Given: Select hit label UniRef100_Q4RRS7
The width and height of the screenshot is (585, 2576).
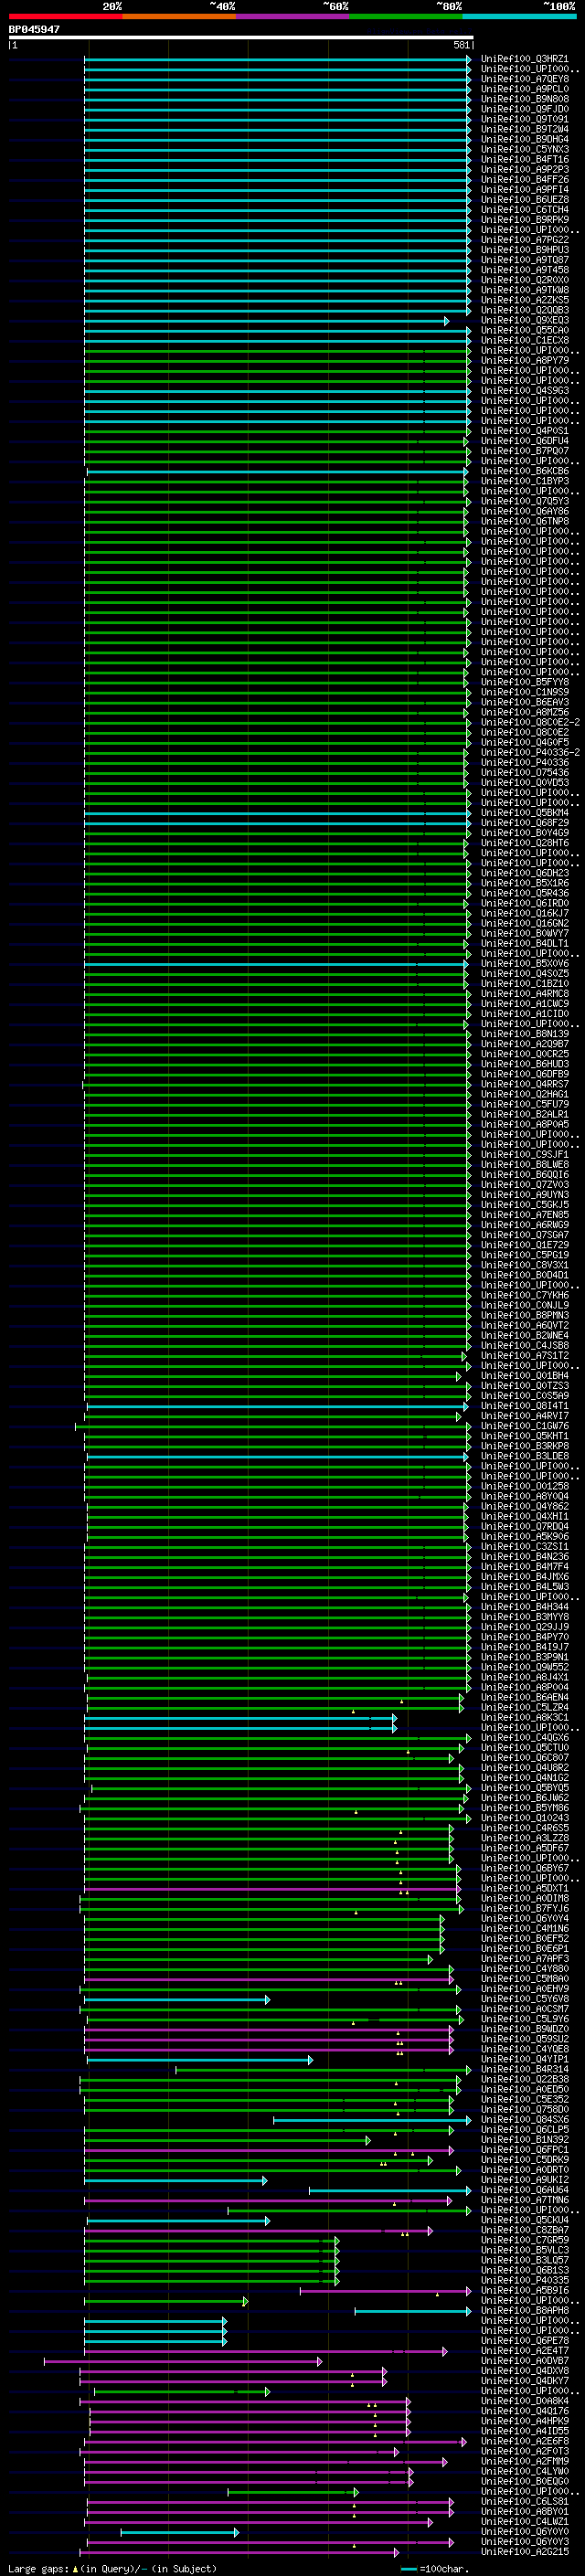Looking at the screenshot, I should coord(524,1084).
